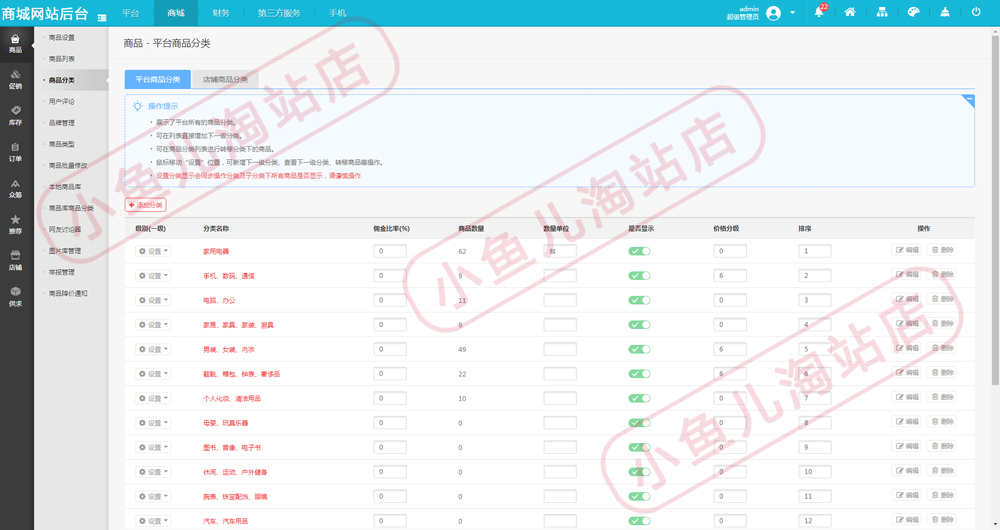Click the admin user avatar icon
1000x530 pixels.
[773, 13]
